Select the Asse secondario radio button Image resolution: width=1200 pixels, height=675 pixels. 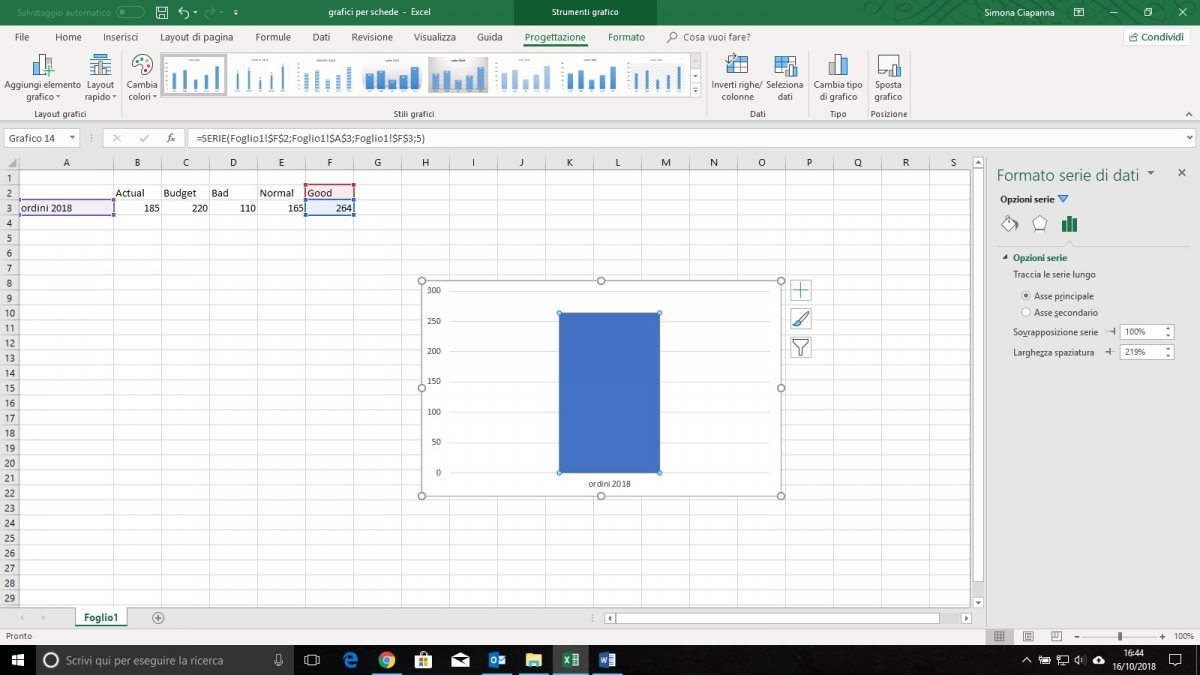[1026, 312]
